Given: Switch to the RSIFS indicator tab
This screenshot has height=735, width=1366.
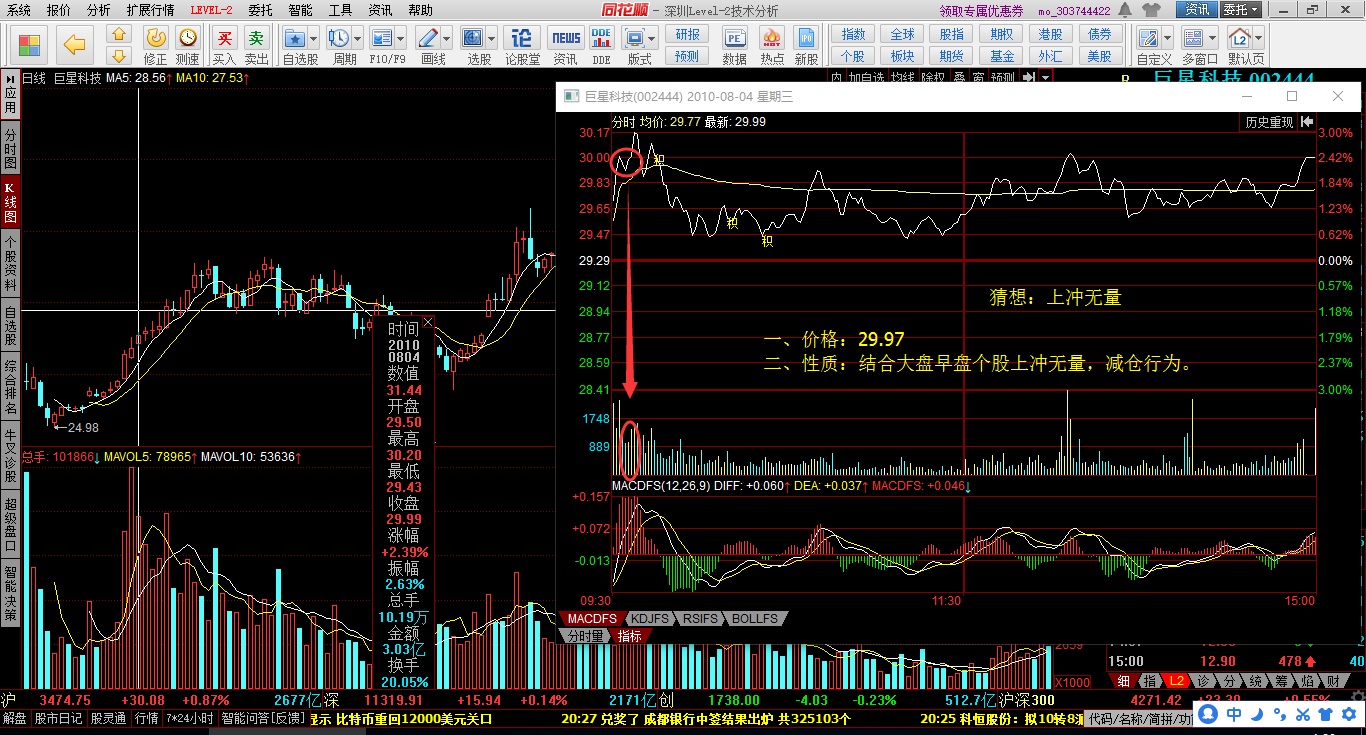Looking at the screenshot, I should (x=702, y=619).
